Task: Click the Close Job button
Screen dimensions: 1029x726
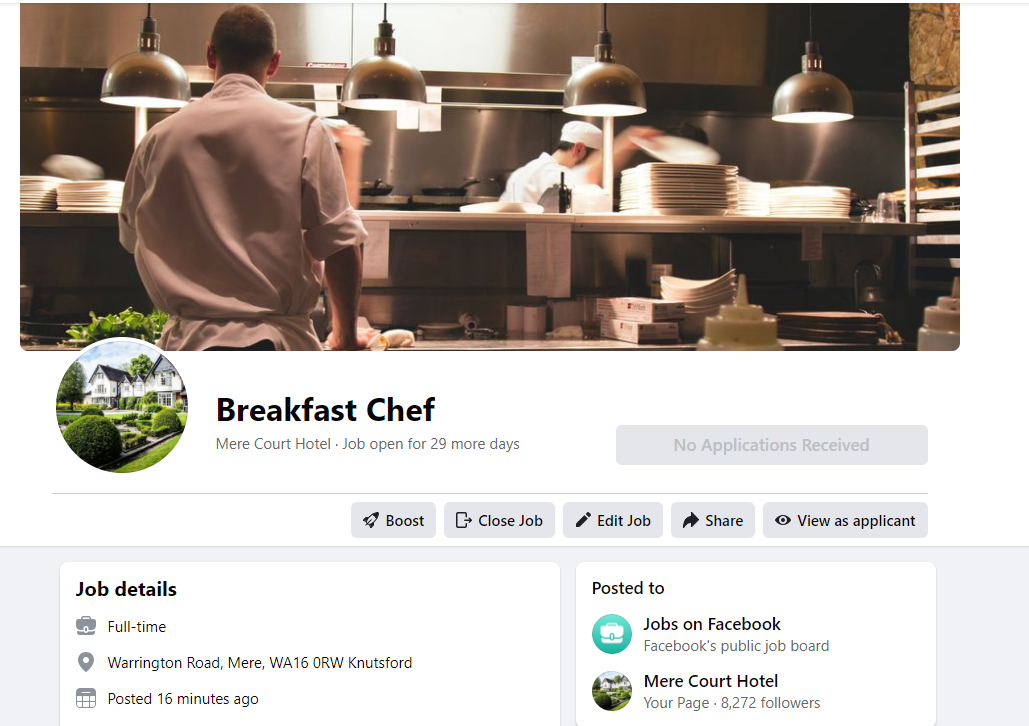Action: pyautogui.click(x=499, y=521)
